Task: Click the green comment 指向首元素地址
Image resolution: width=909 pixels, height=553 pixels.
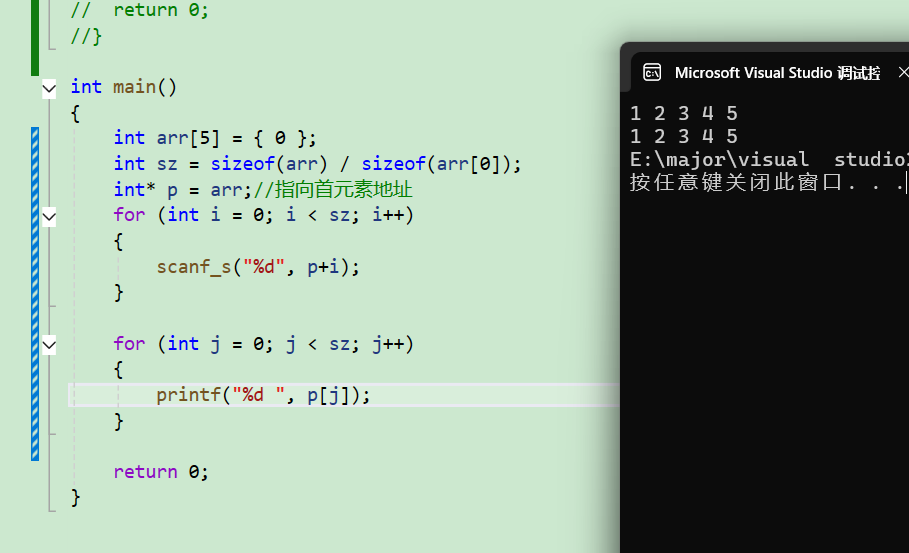Action: pos(333,190)
